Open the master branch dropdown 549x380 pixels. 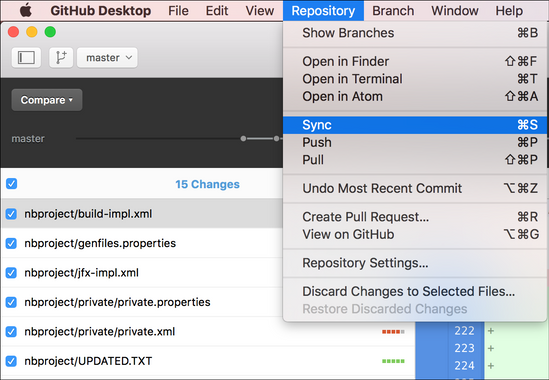pyautogui.click(x=107, y=57)
